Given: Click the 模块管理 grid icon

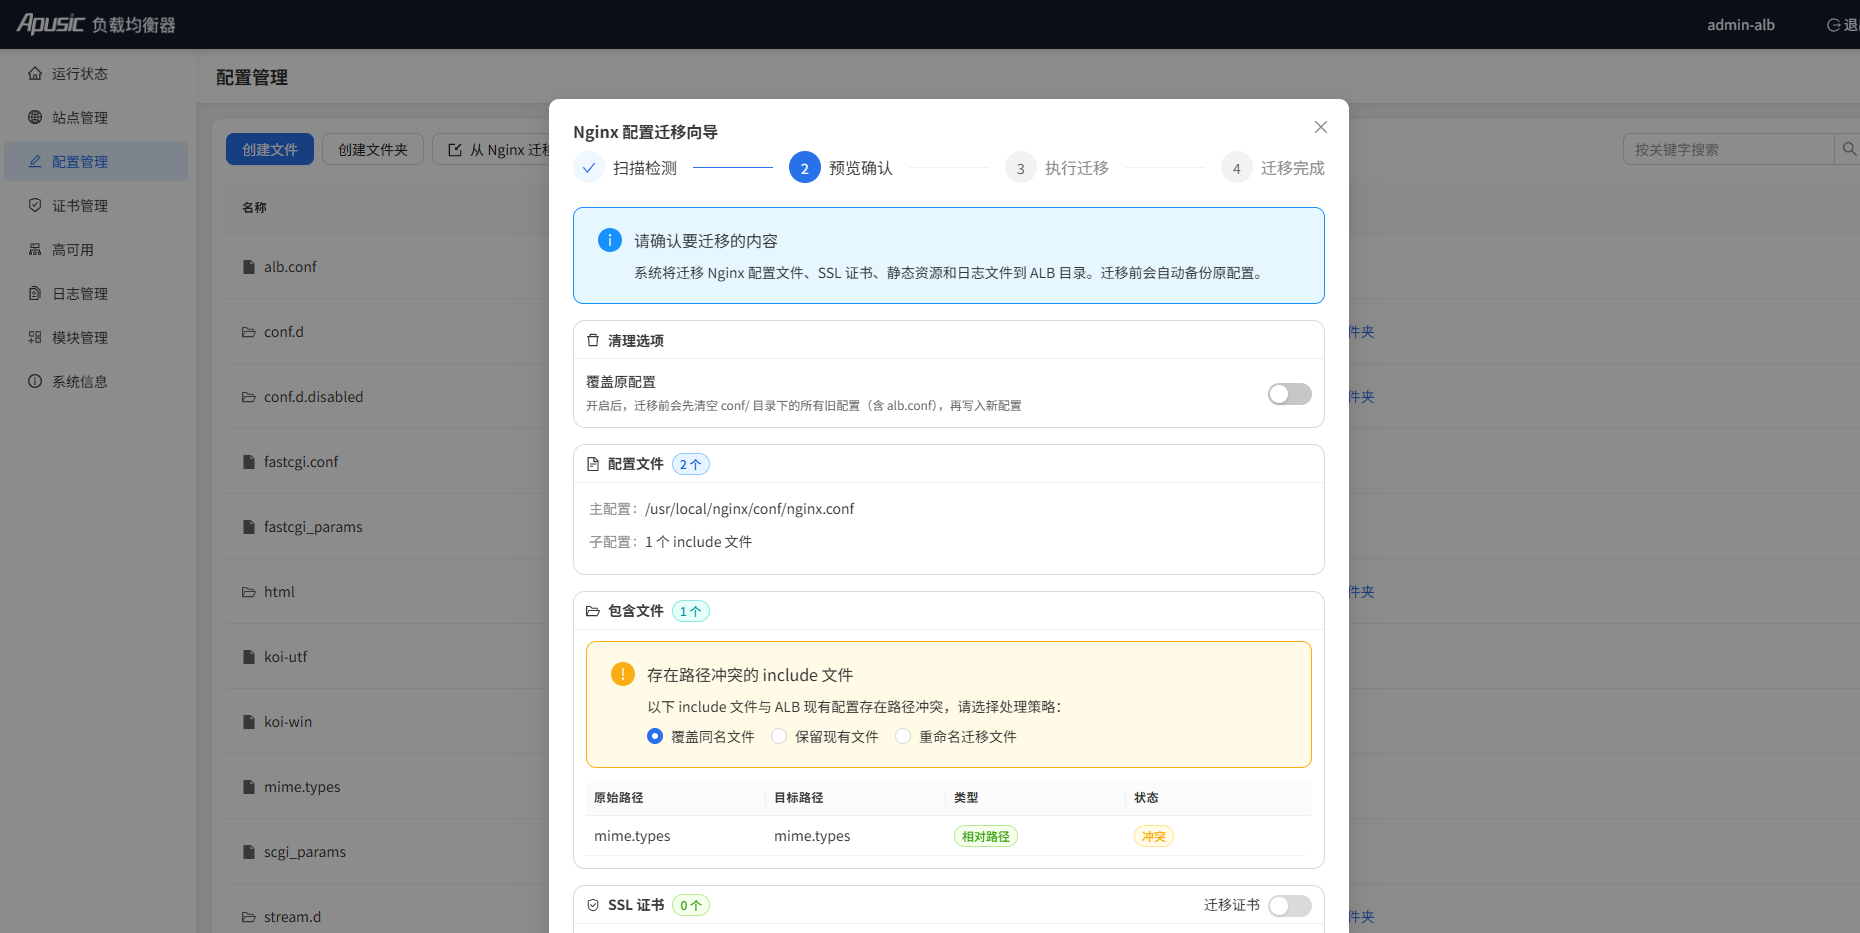Looking at the screenshot, I should (x=35, y=337).
